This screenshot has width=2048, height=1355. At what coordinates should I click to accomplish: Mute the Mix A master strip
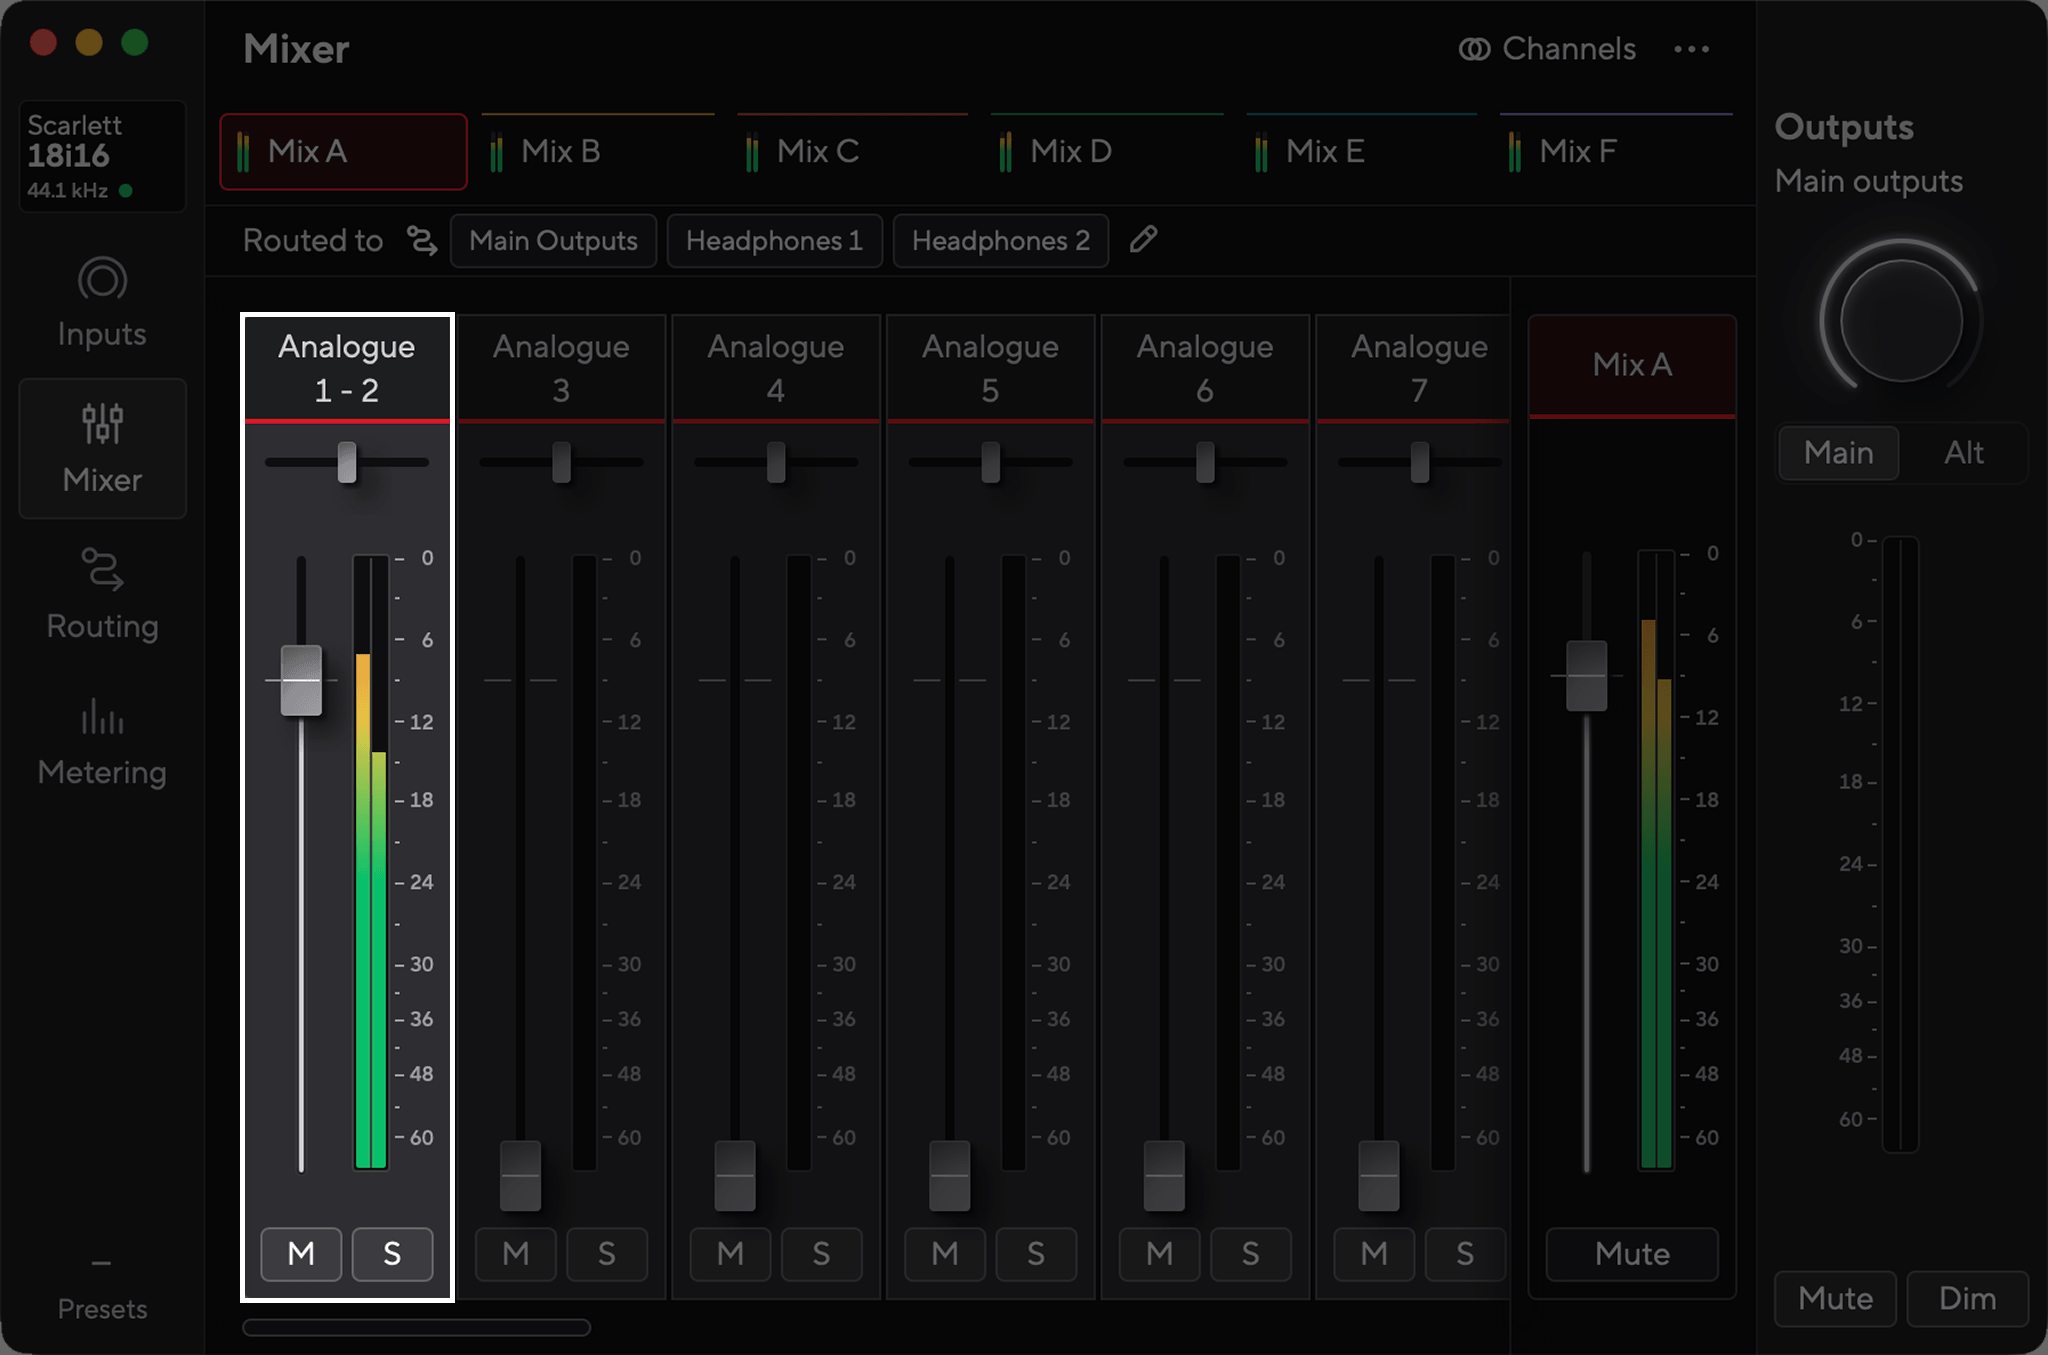tap(1632, 1254)
